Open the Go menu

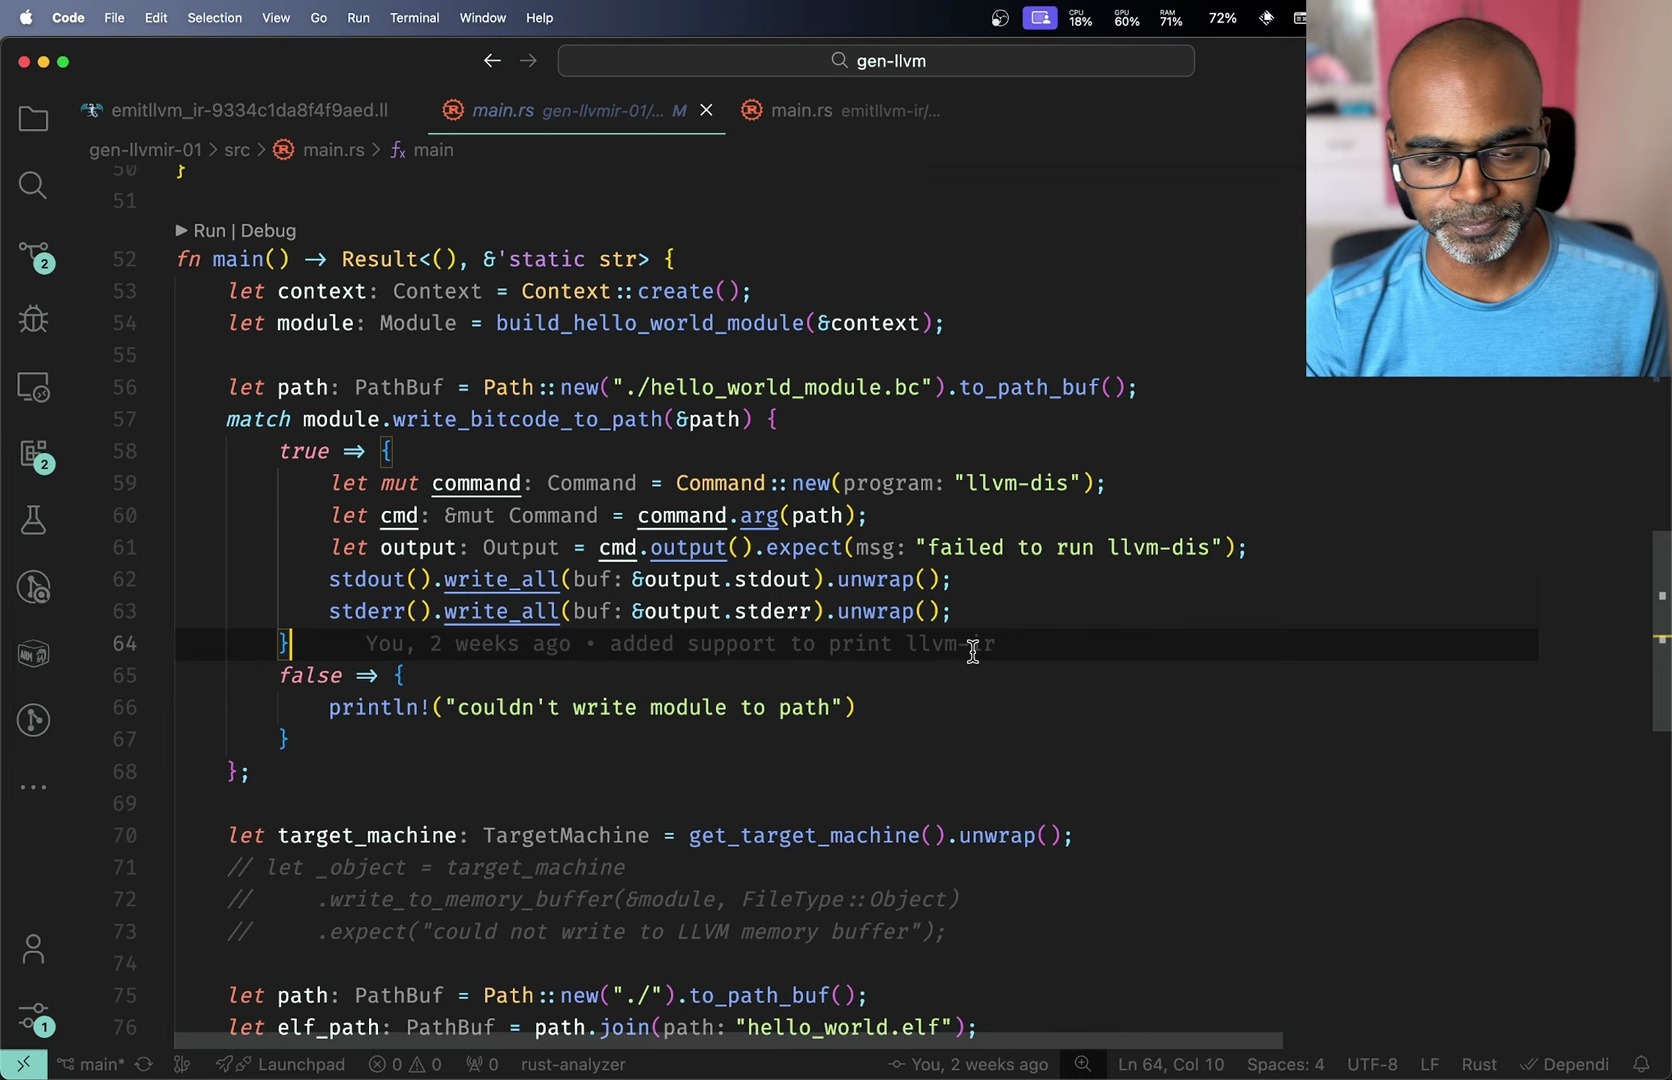click(x=318, y=18)
